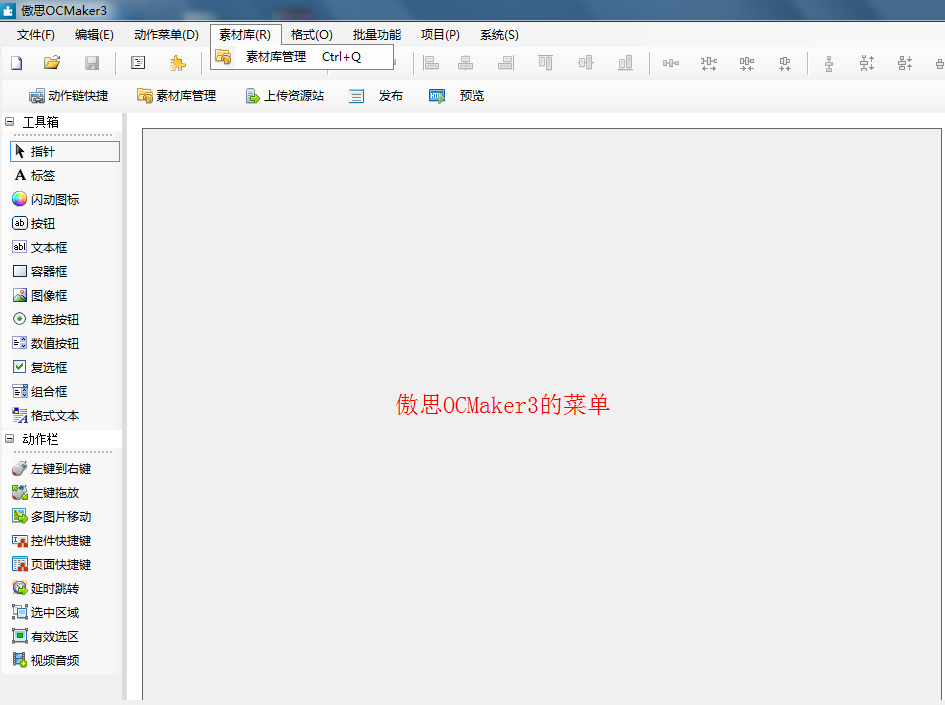Click the decrease horizontal spacing toolbar icon

pyautogui.click(x=747, y=63)
